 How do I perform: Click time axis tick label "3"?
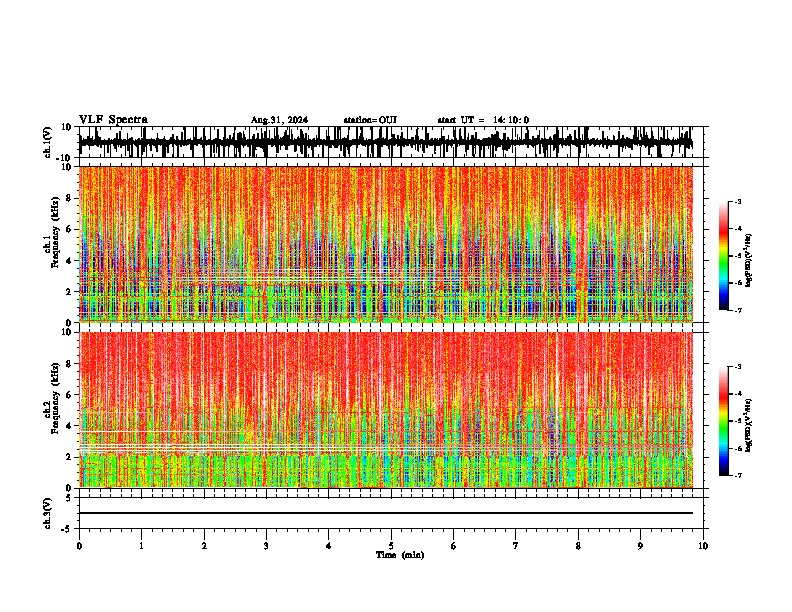[x=266, y=546]
